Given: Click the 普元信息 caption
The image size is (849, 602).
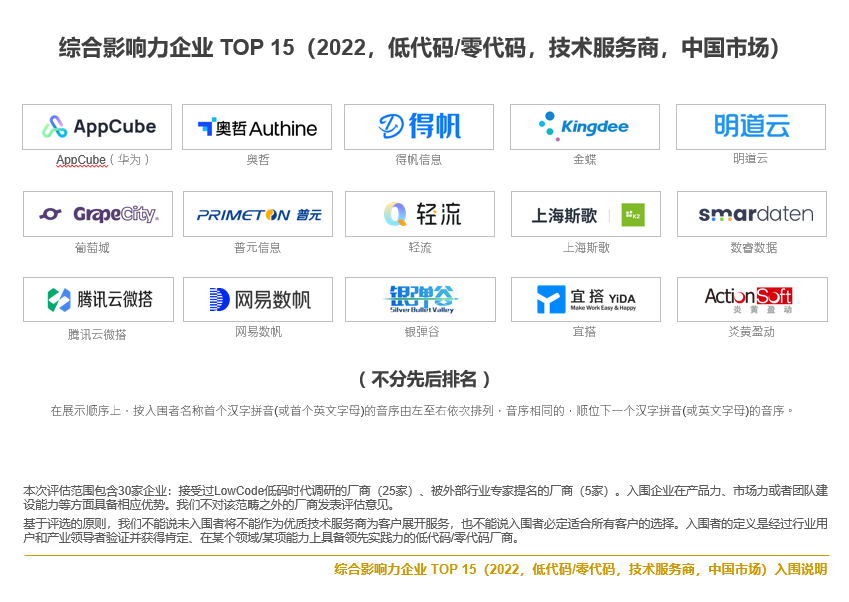Looking at the screenshot, I should click(x=257, y=248).
